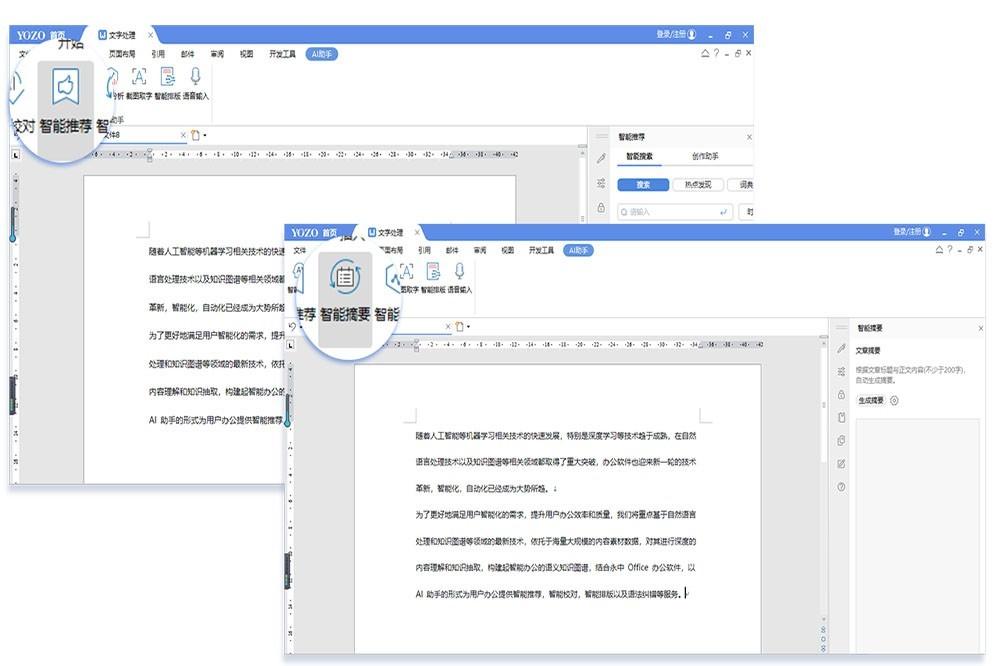Click 截图取字 icon in the back window

pos(138,77)
